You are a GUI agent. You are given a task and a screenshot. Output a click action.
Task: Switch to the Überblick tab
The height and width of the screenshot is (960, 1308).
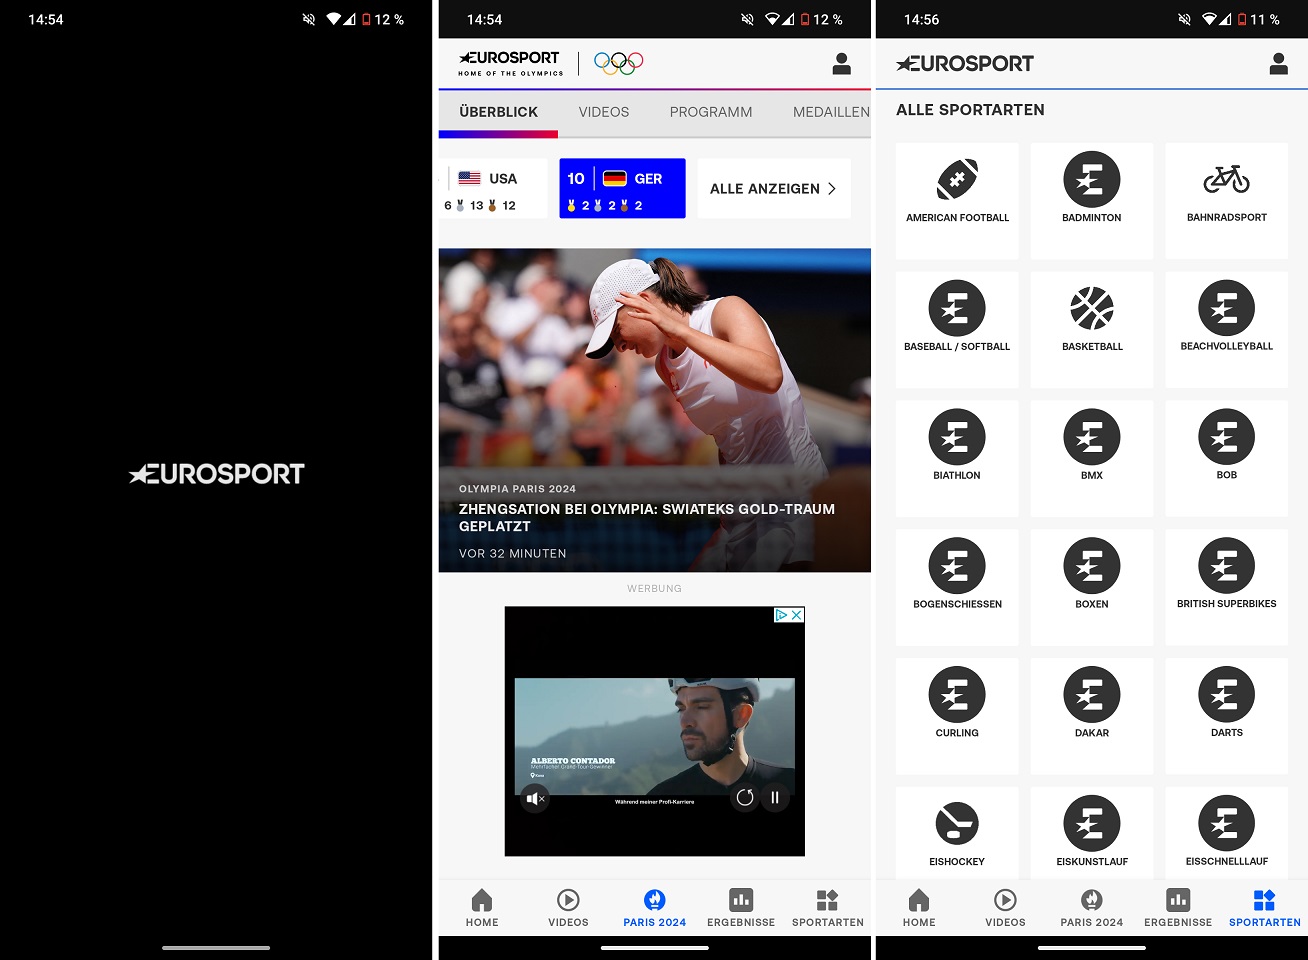(x=498, y=112)
